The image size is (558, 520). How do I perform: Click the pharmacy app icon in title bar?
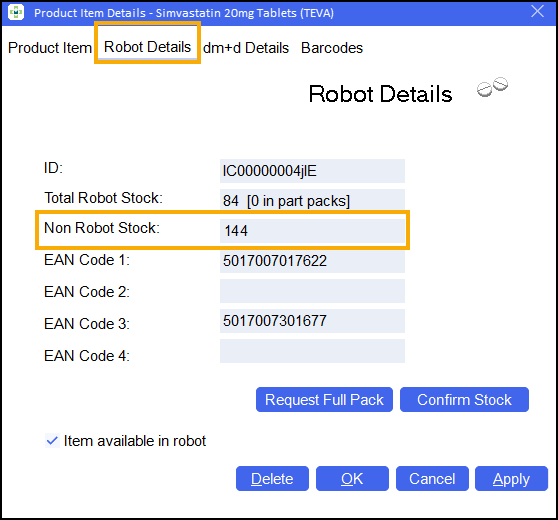coord(16,12)
